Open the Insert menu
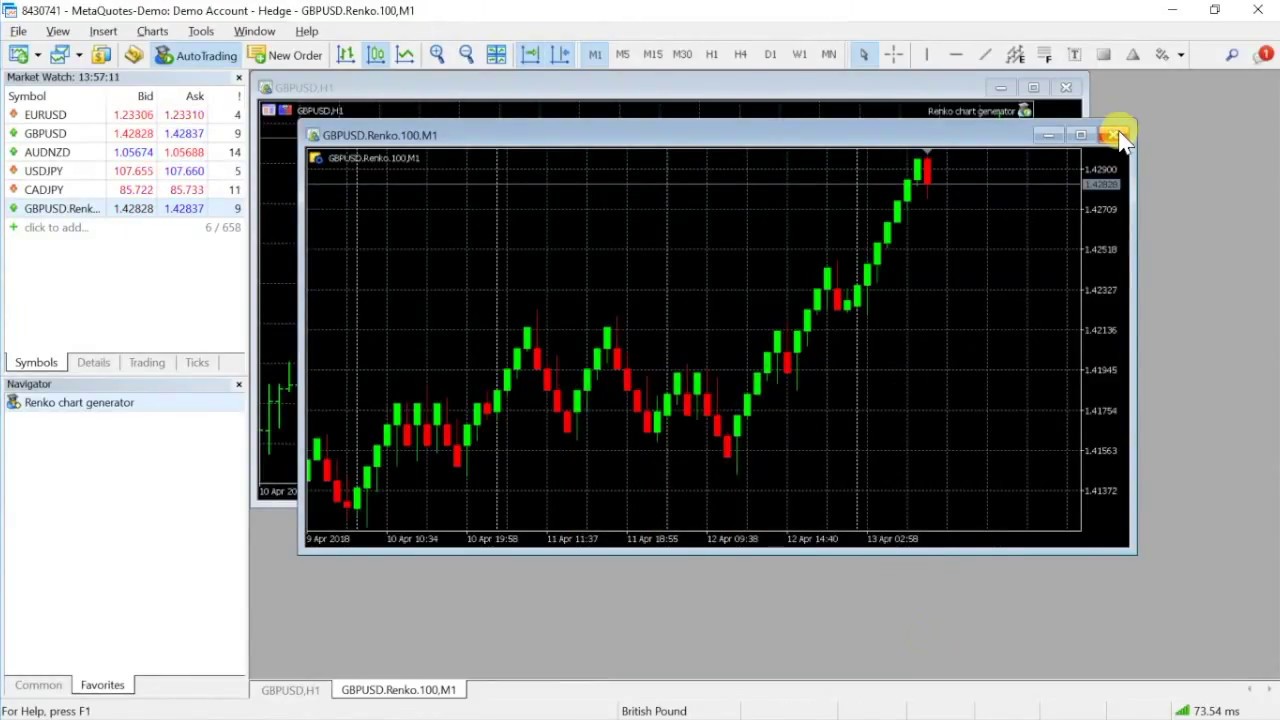This screenshot has width=1280, height=720. point(103,31)
